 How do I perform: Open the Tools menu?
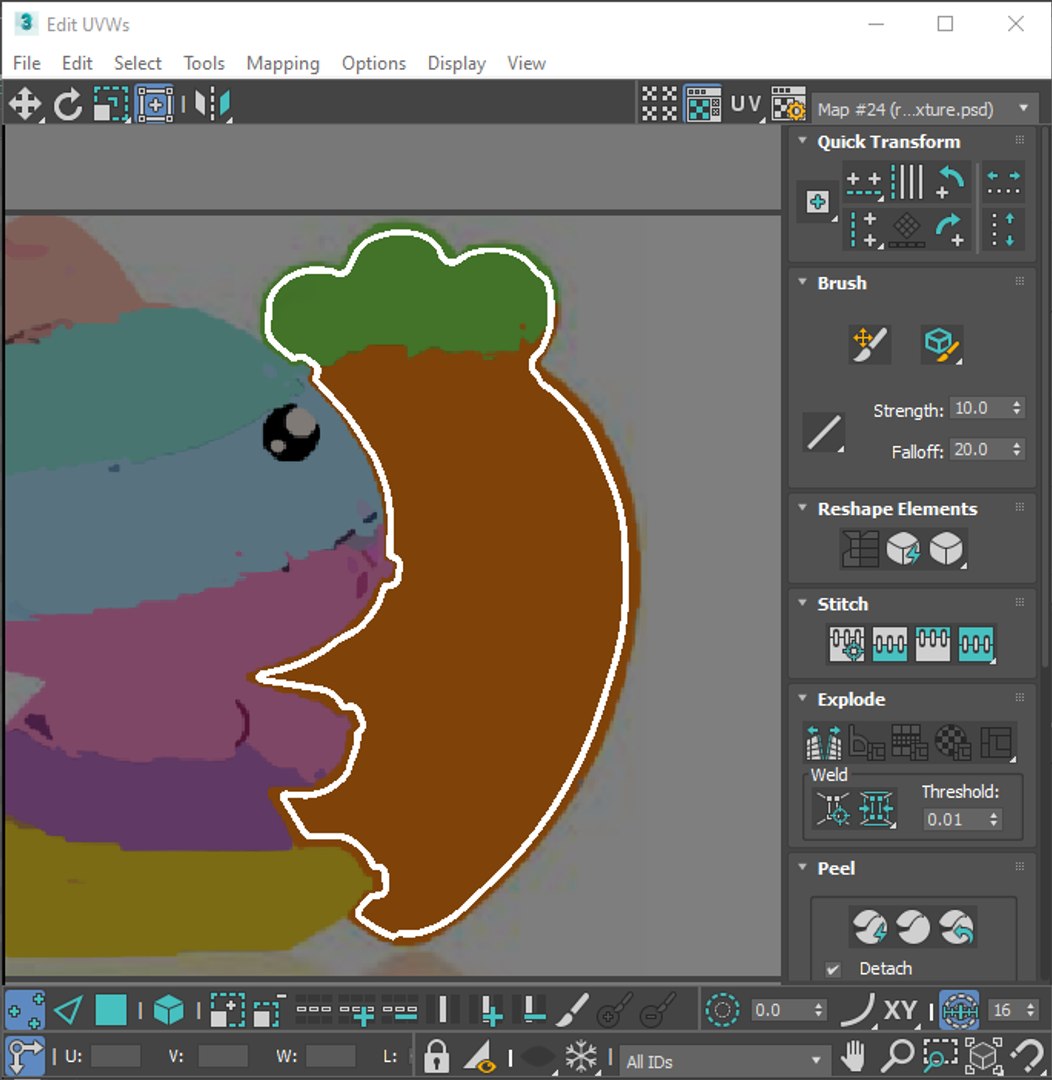click(204, 63)
